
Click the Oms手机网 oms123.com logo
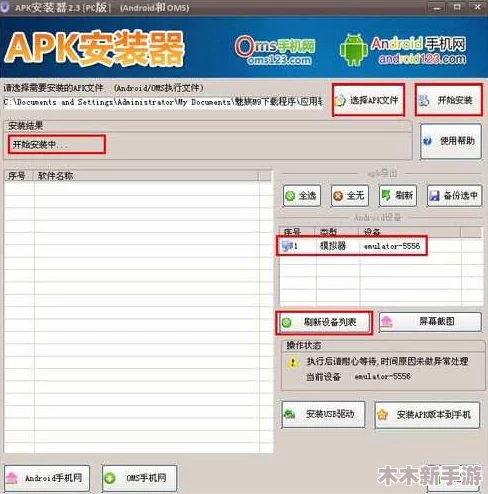point(275,50)
